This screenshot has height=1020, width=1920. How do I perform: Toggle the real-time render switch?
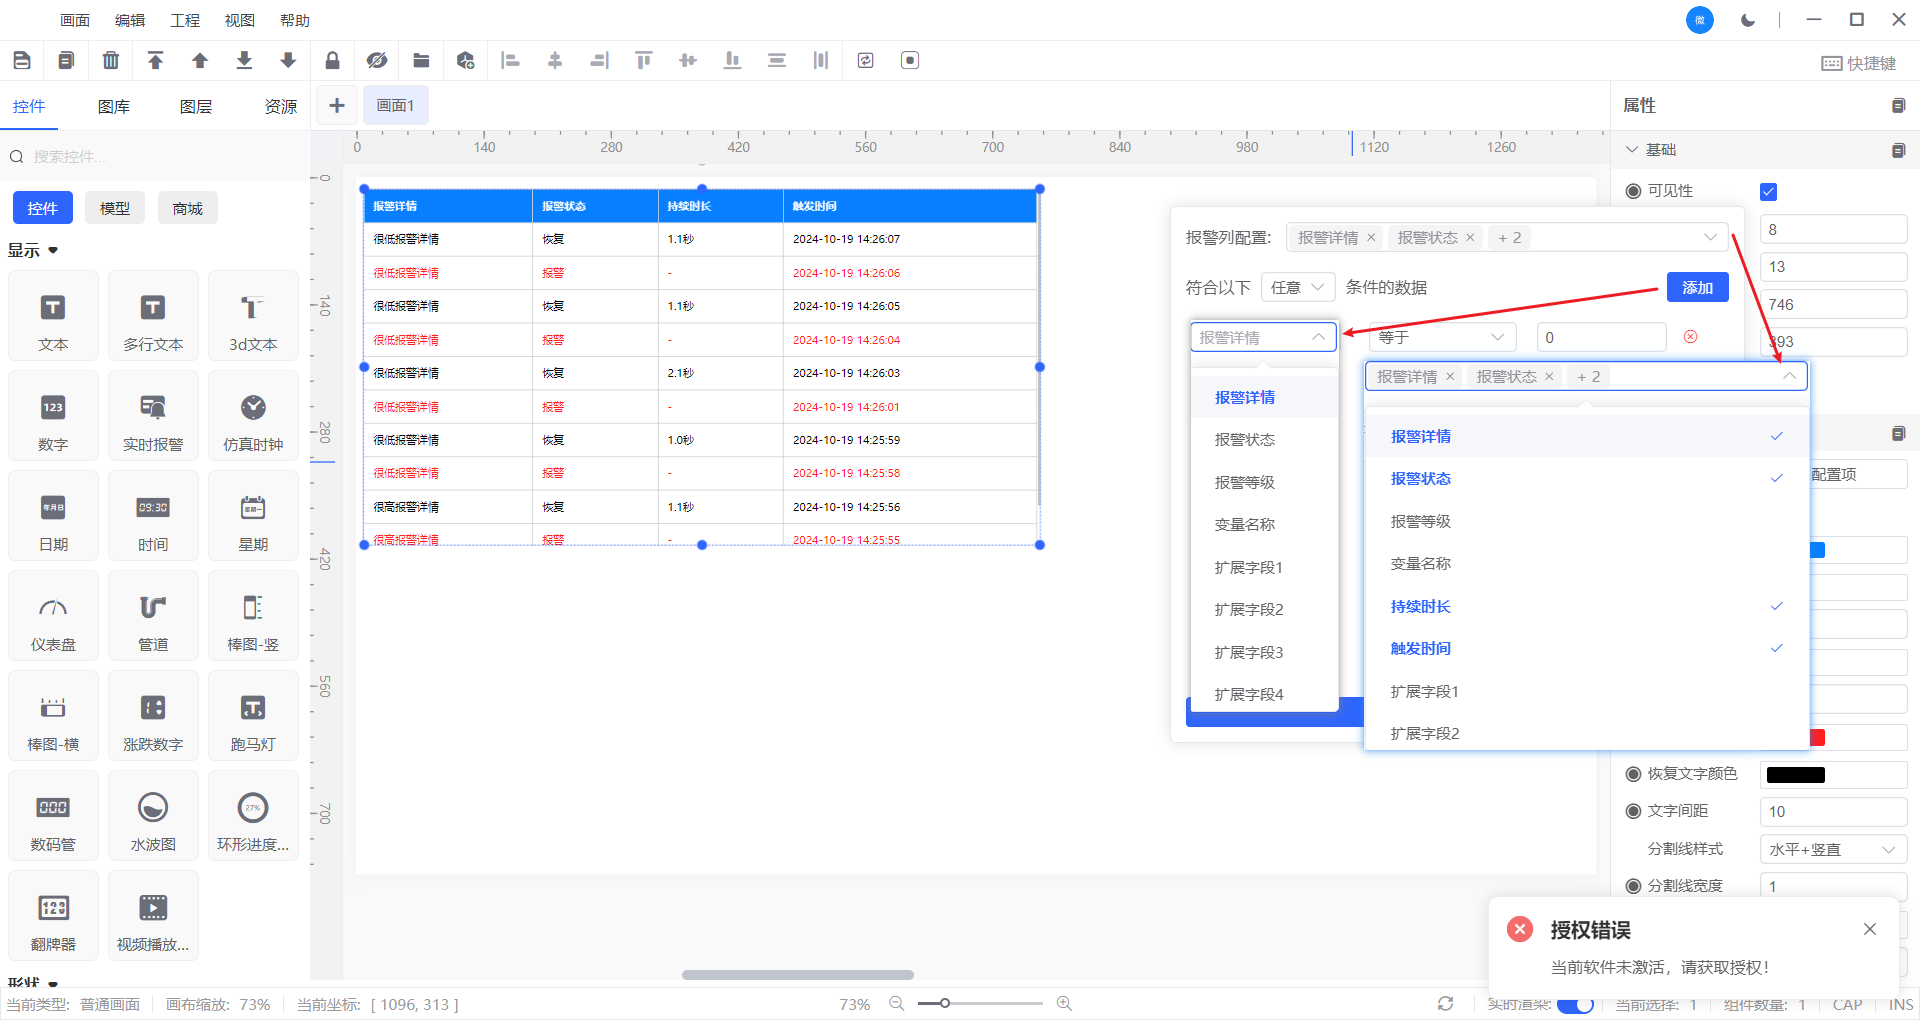tap(1575, 1004)
